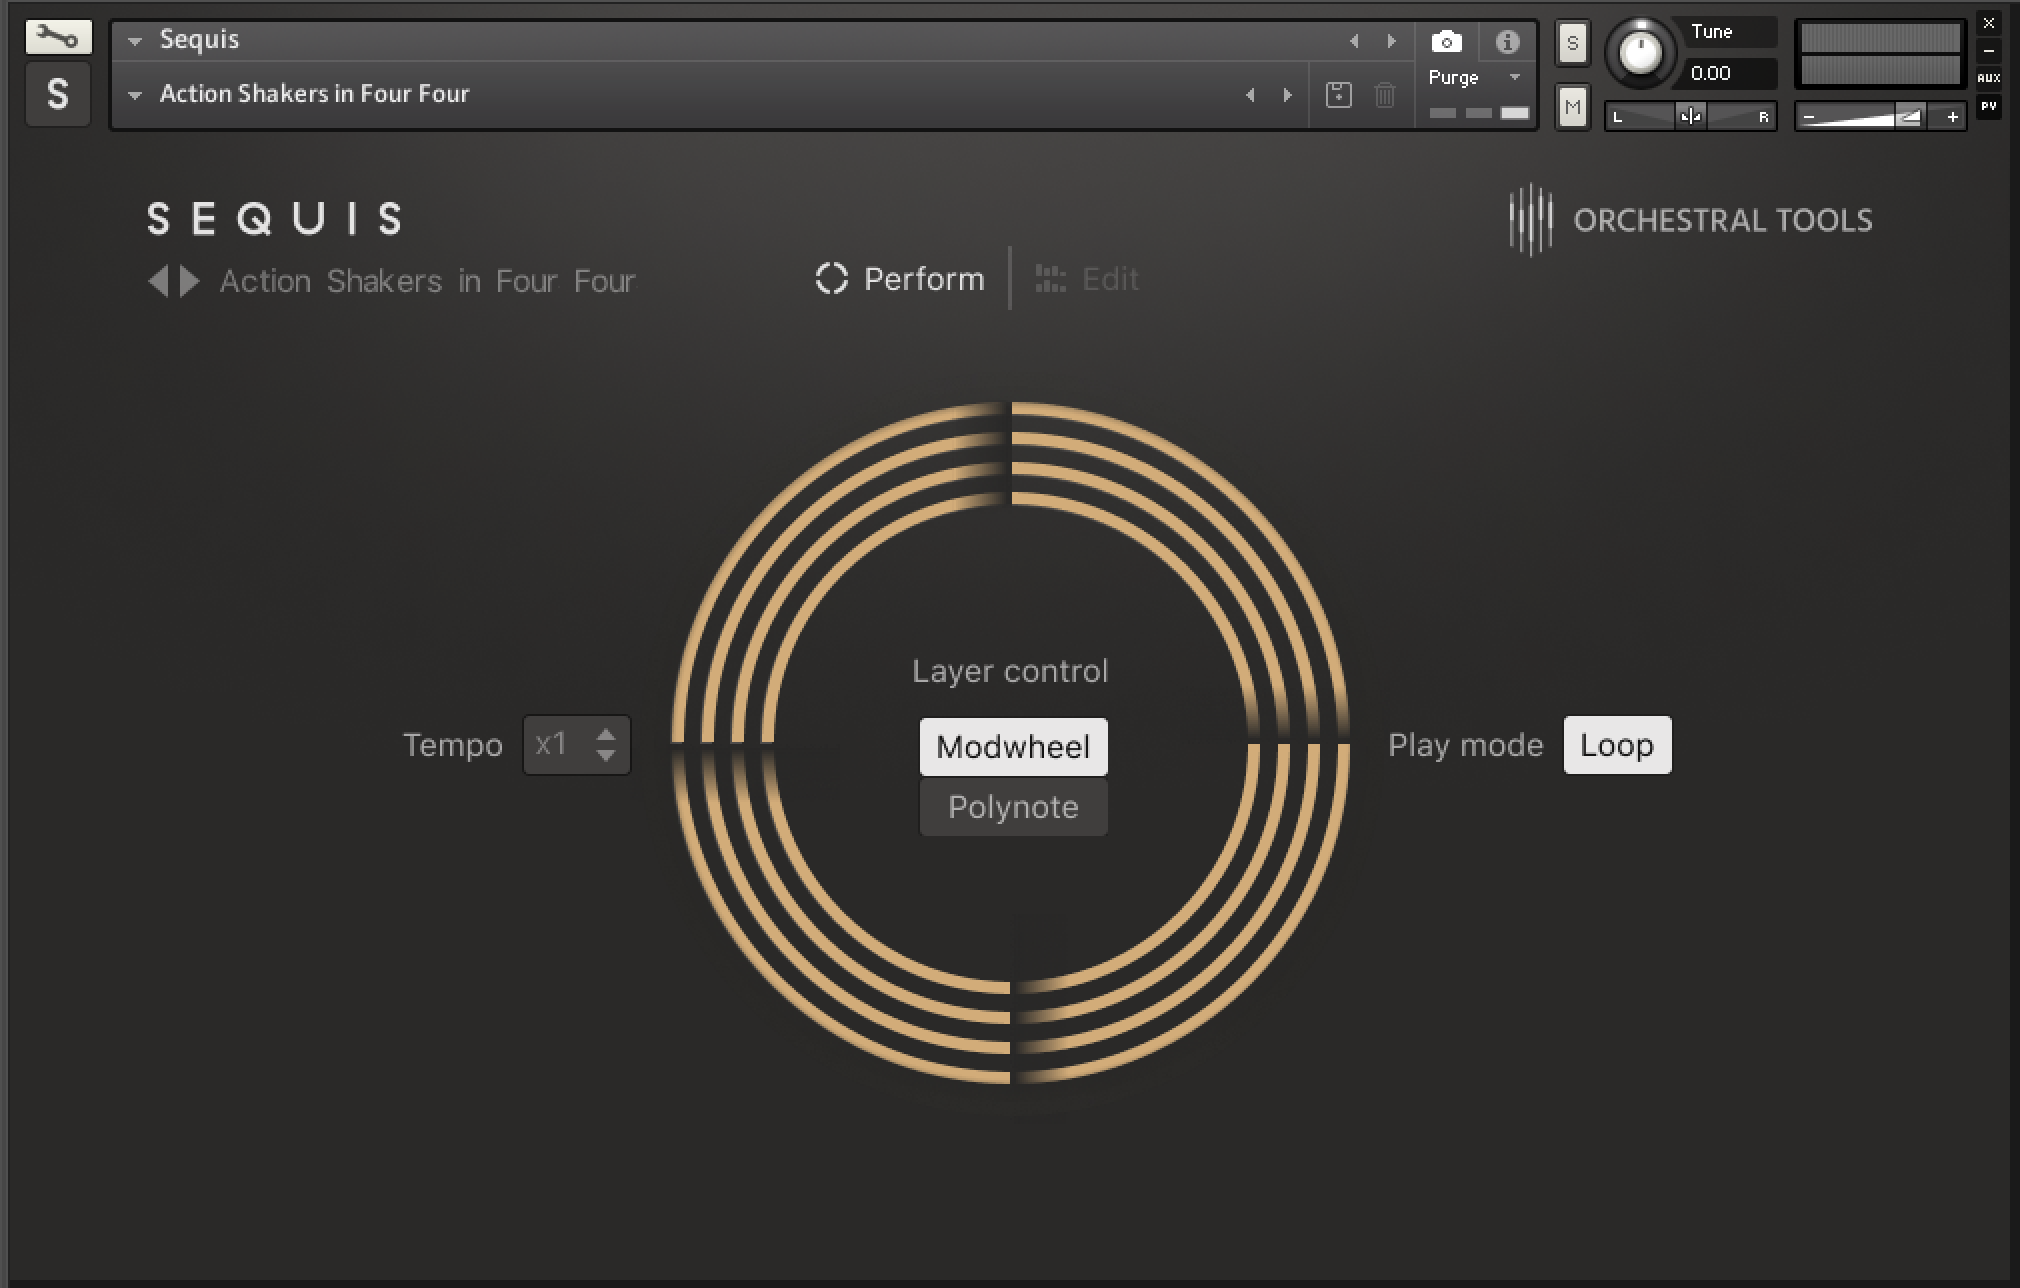Expand Action Shakers in Four Four snapshot menu
This screenshot has width=2020, height=1288.
(135, 95)
